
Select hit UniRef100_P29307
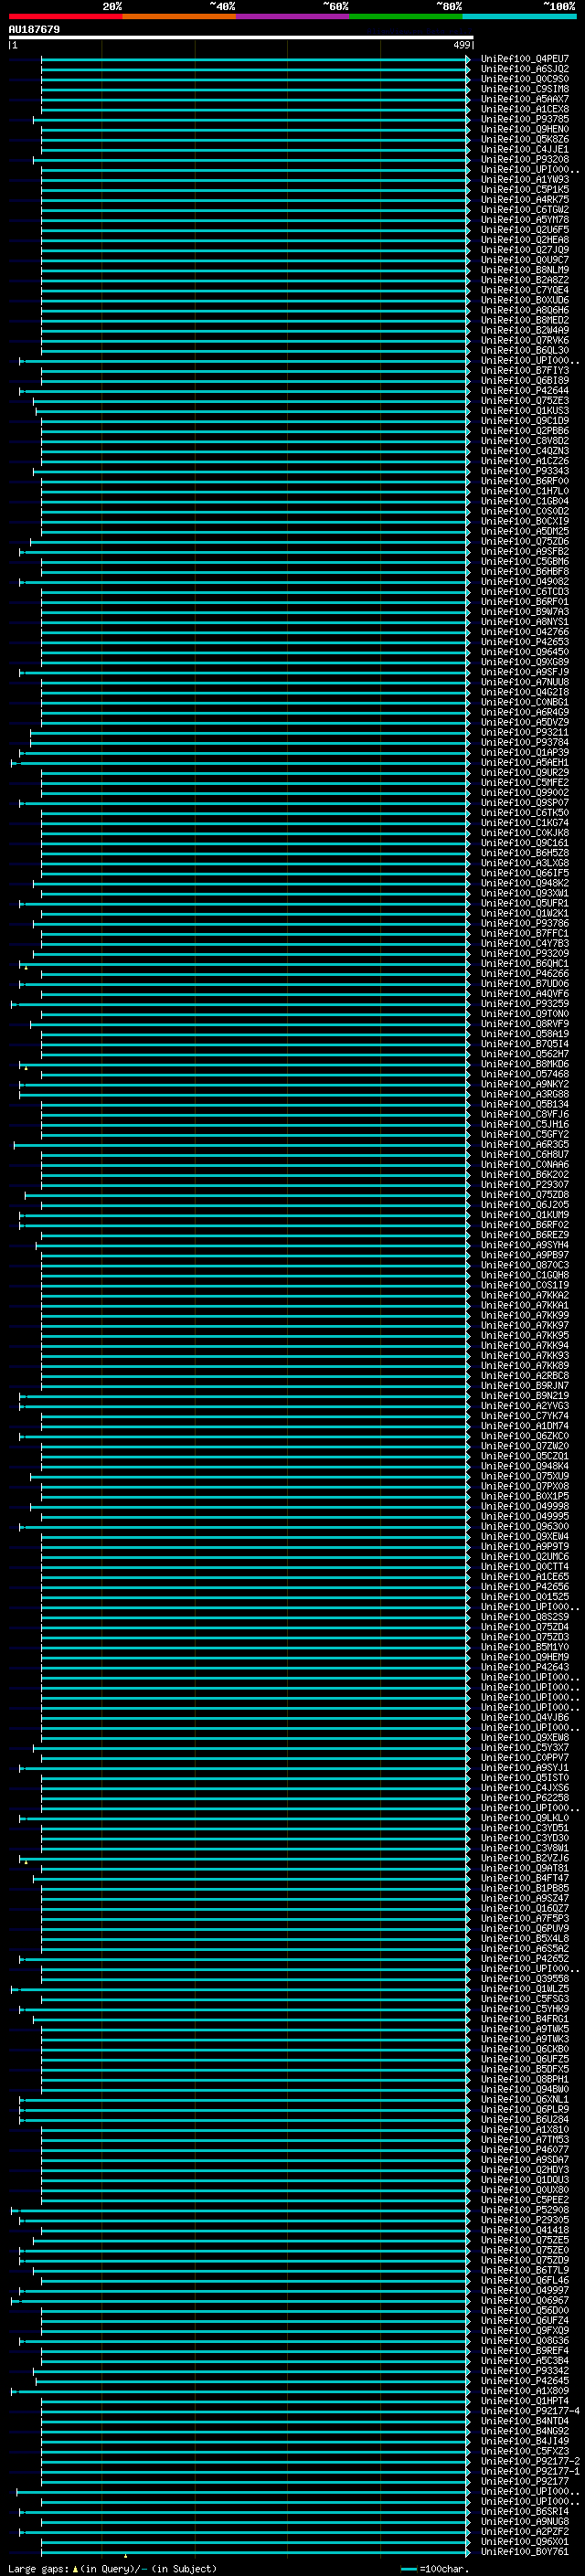pyautogui.click(x=524, y=1184)
